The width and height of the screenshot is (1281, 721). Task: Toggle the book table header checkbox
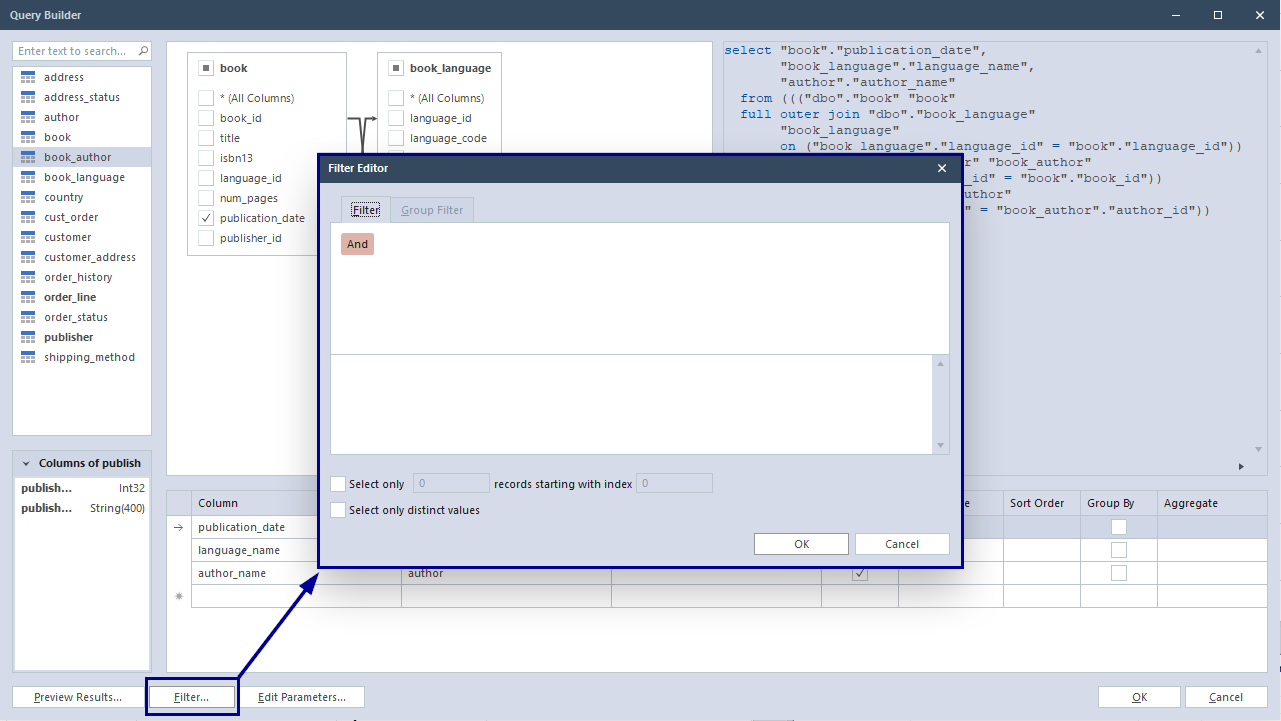coord(206,68)
